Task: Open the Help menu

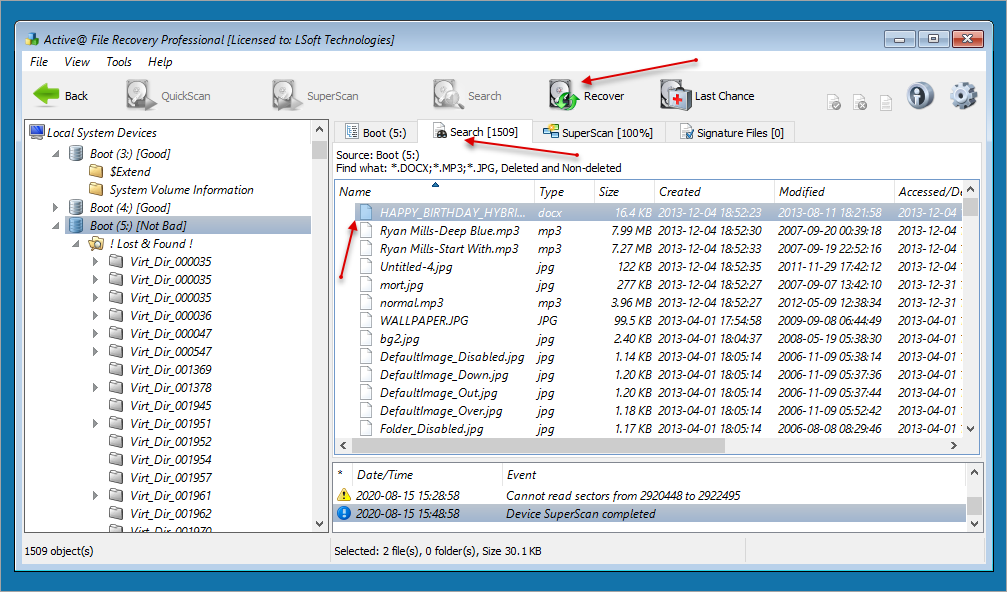Action: [160, 62]
